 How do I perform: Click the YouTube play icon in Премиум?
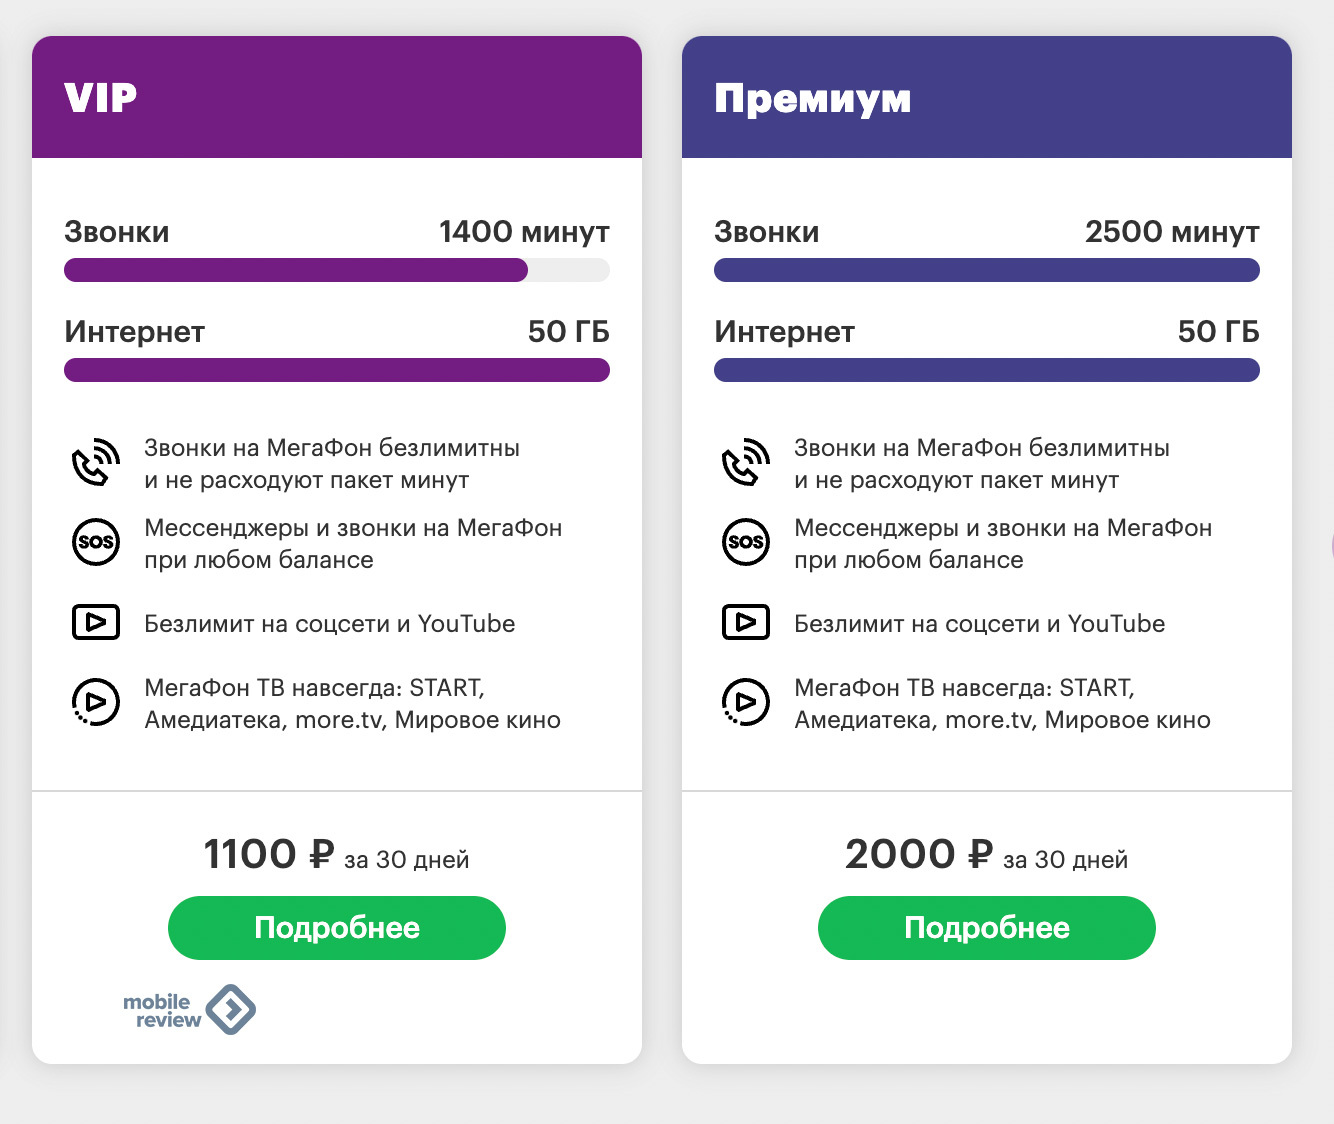point(745,622)
